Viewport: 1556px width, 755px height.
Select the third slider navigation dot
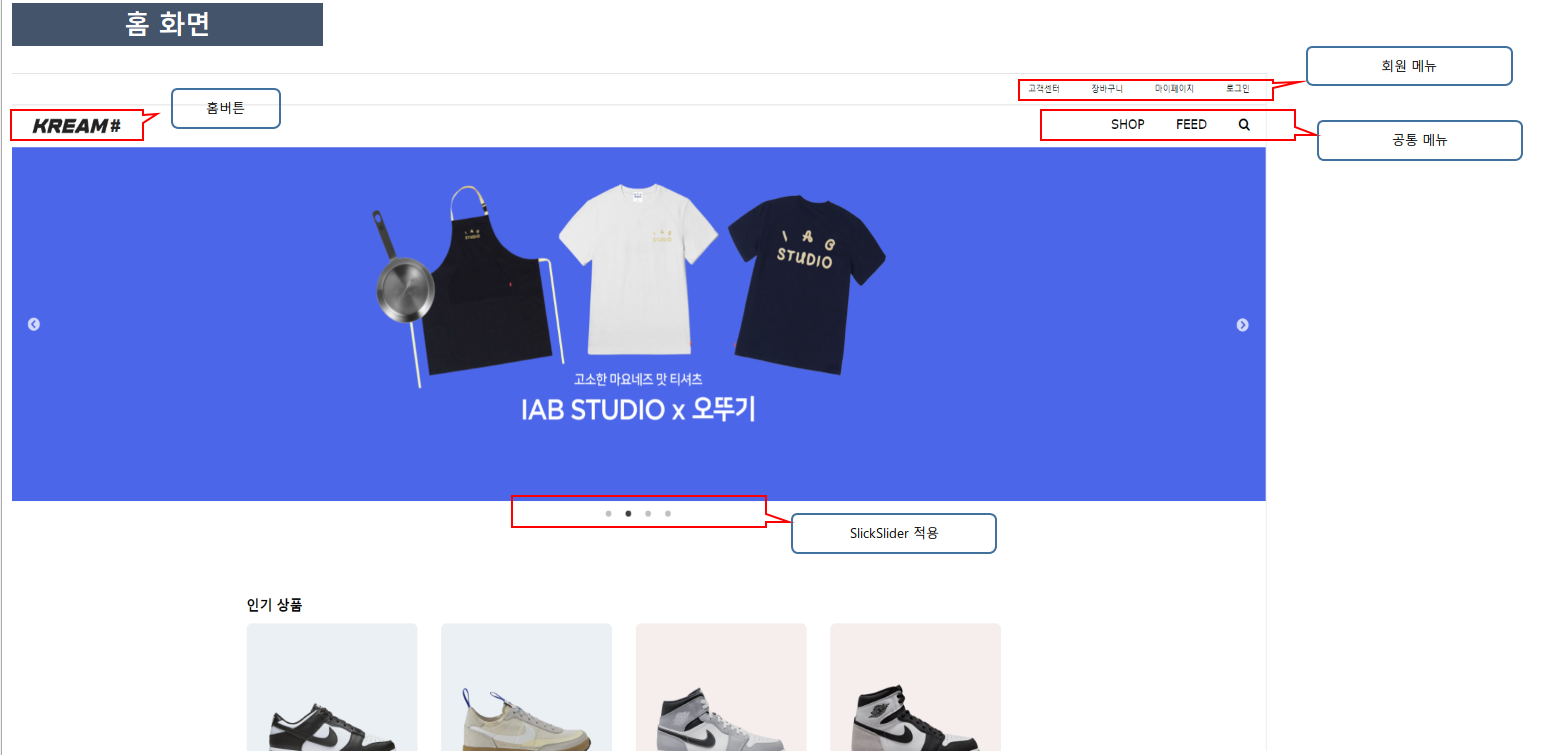point(648,513)
